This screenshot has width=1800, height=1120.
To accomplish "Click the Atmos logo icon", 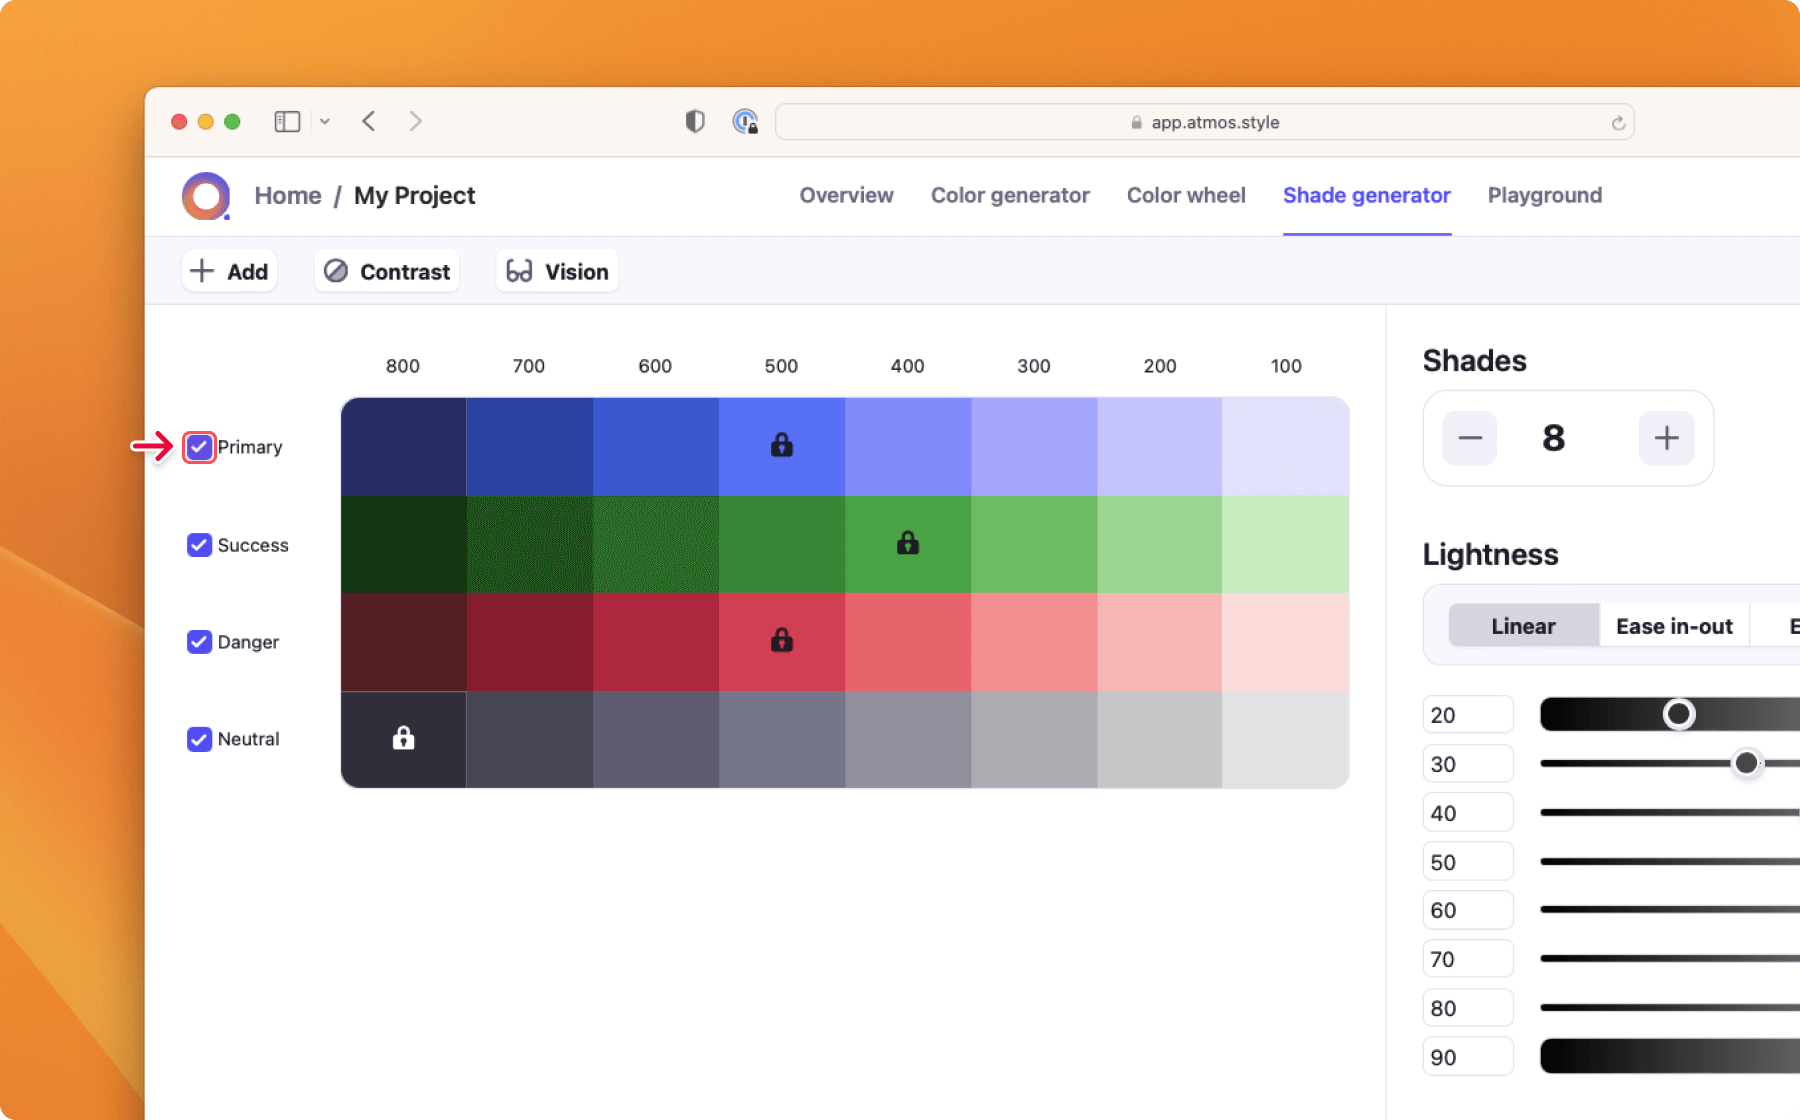I will (x=206, y=196).
